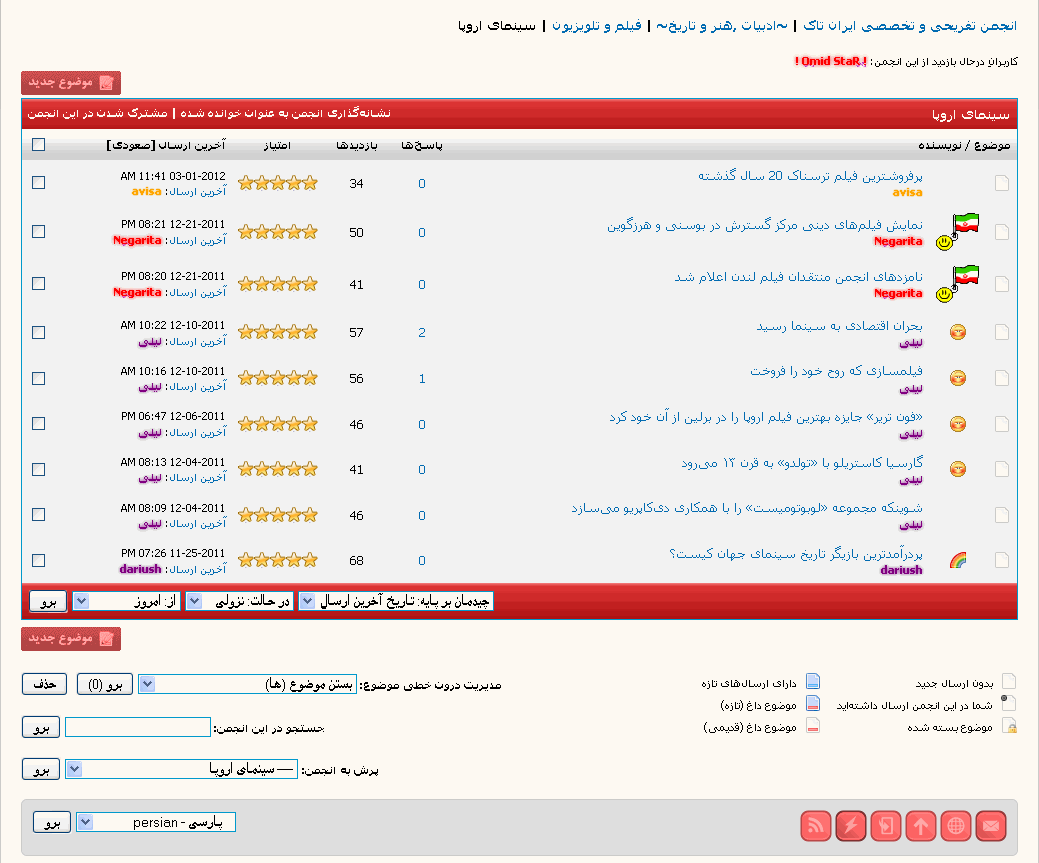
Task: Check the select-all checkbox in table header
Action: (x=39, y=144)
